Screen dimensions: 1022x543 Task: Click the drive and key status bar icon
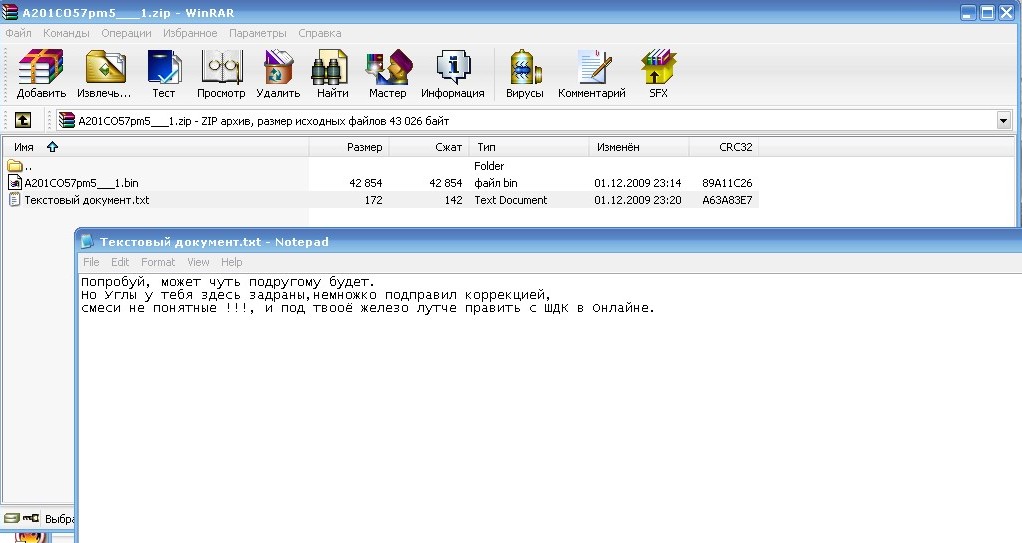pyautogui.click(x=22, y=518)
